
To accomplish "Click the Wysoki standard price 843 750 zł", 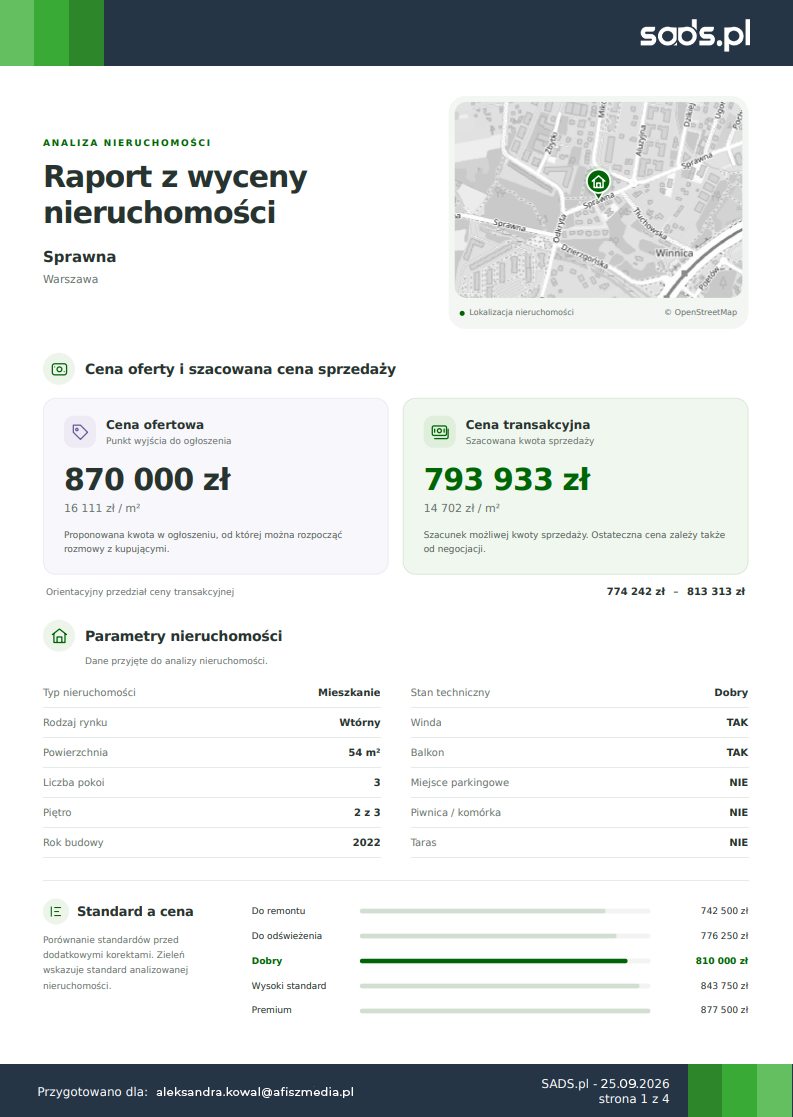I will [724, 986].
